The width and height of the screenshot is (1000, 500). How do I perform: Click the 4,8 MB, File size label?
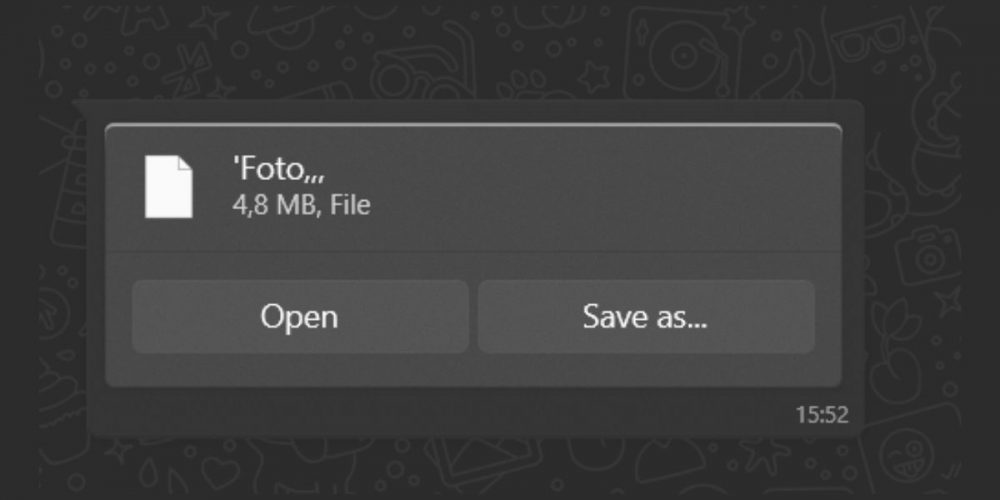(301, 206)
